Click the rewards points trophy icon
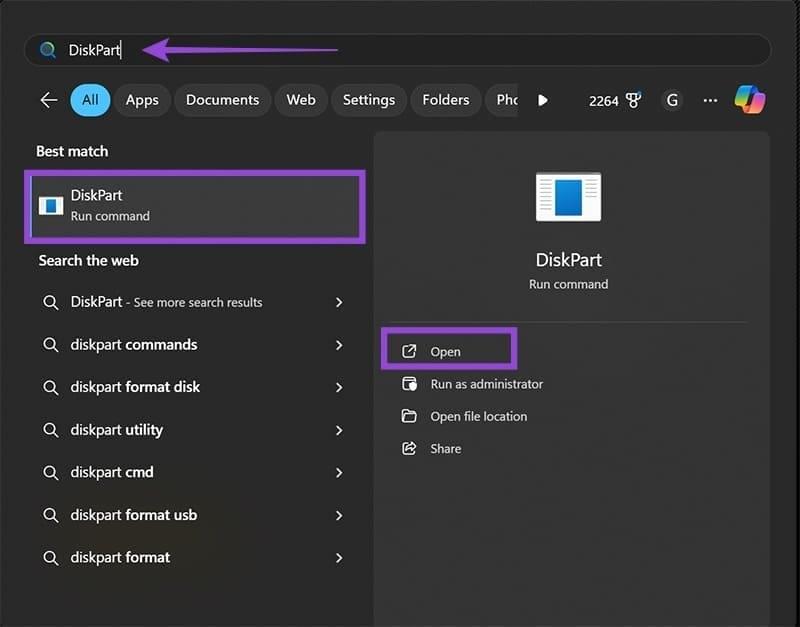800x627 pixels. click(x=632, y=100)
